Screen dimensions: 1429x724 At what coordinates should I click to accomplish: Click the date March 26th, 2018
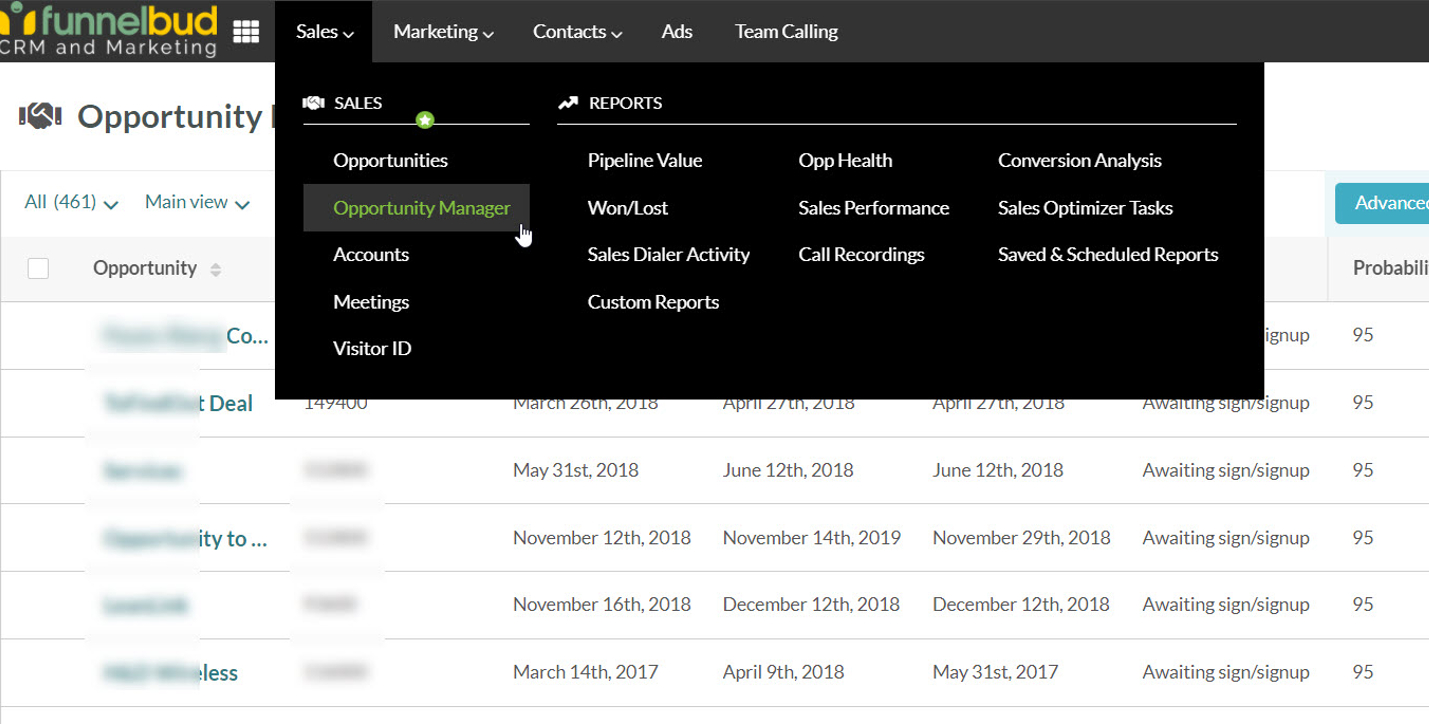pyautogui.click(x=585, y=403)
